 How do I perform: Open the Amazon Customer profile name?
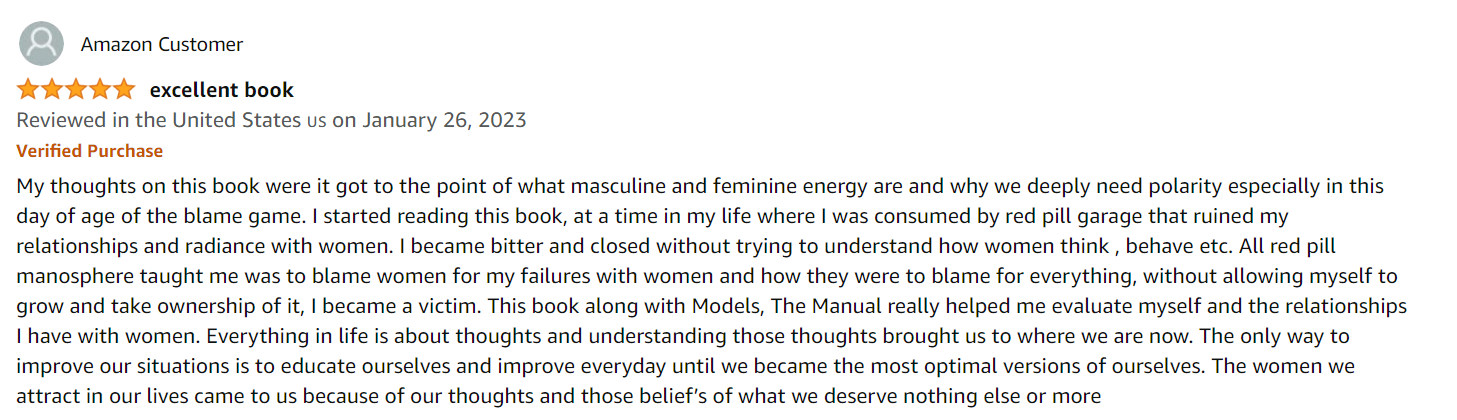(162, 44)
